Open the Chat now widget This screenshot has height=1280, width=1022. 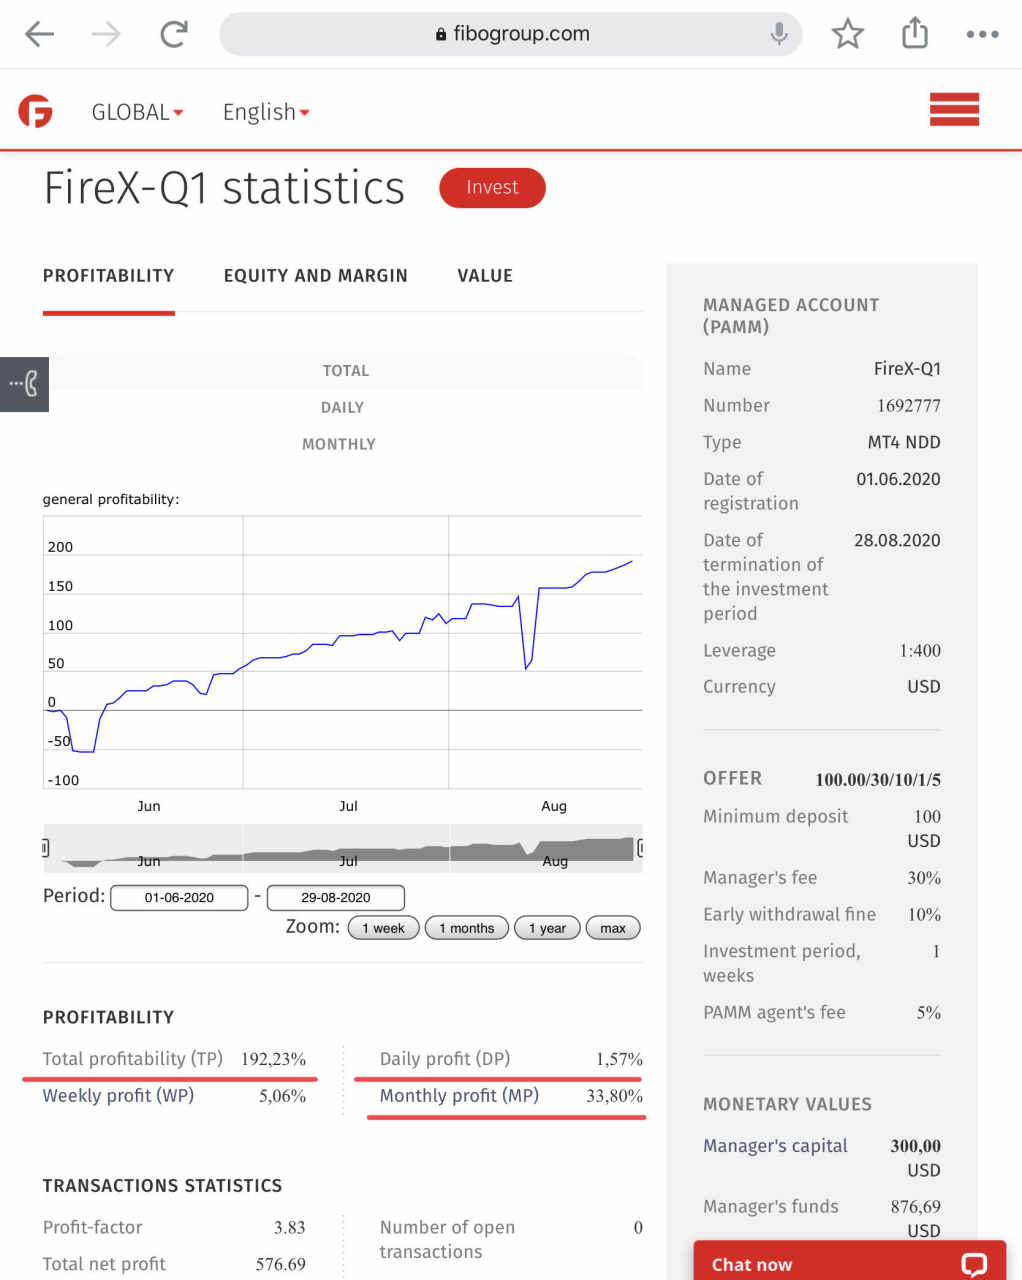[x=849, y=1263]
